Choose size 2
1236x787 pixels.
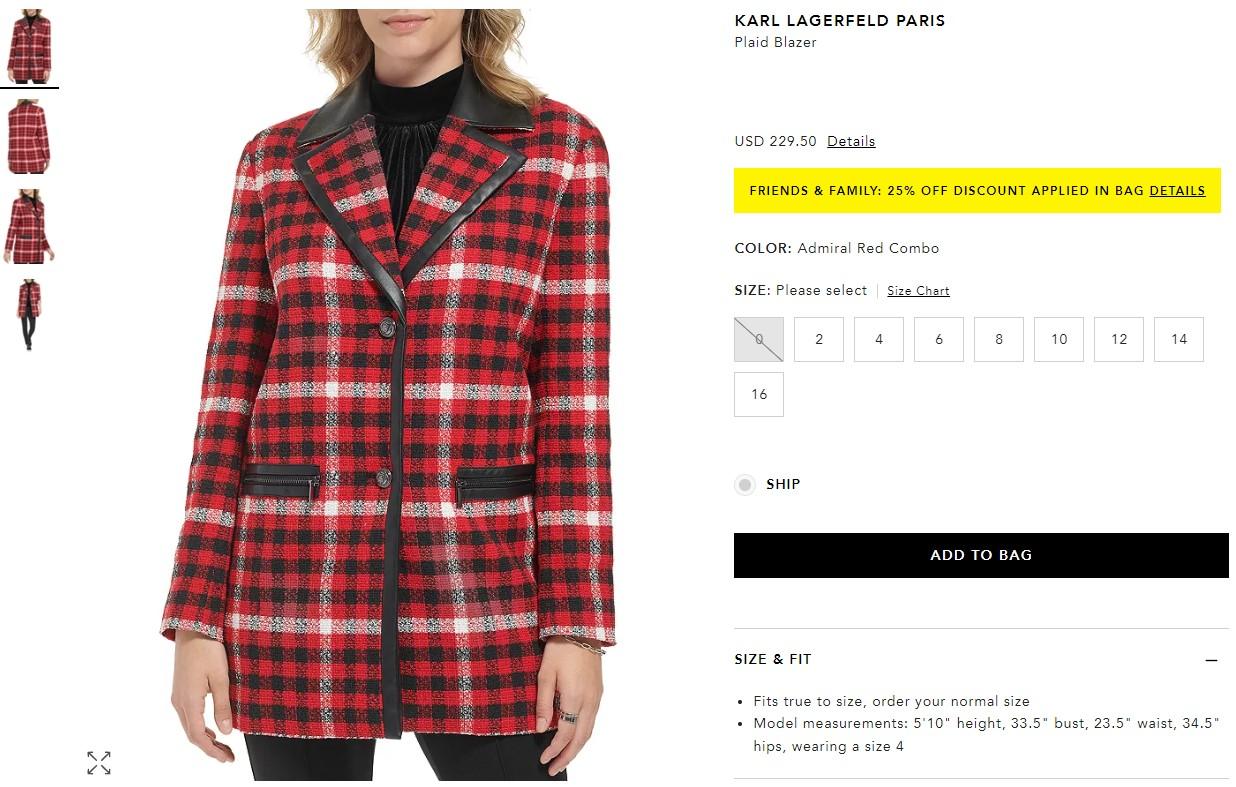point(819,339)
